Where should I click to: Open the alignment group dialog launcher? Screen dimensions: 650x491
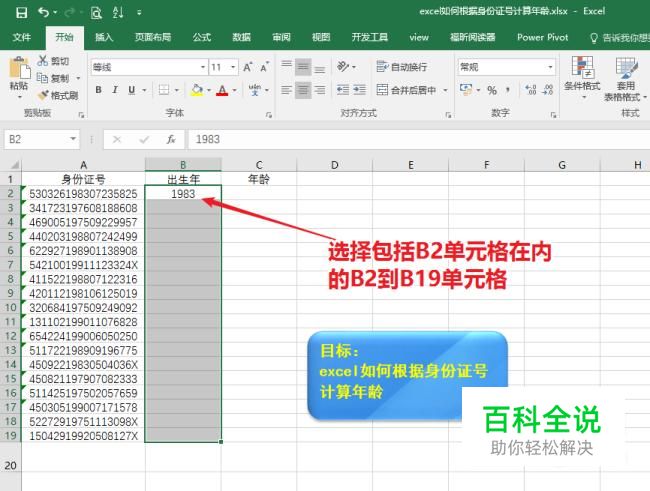tap(448, 115)
